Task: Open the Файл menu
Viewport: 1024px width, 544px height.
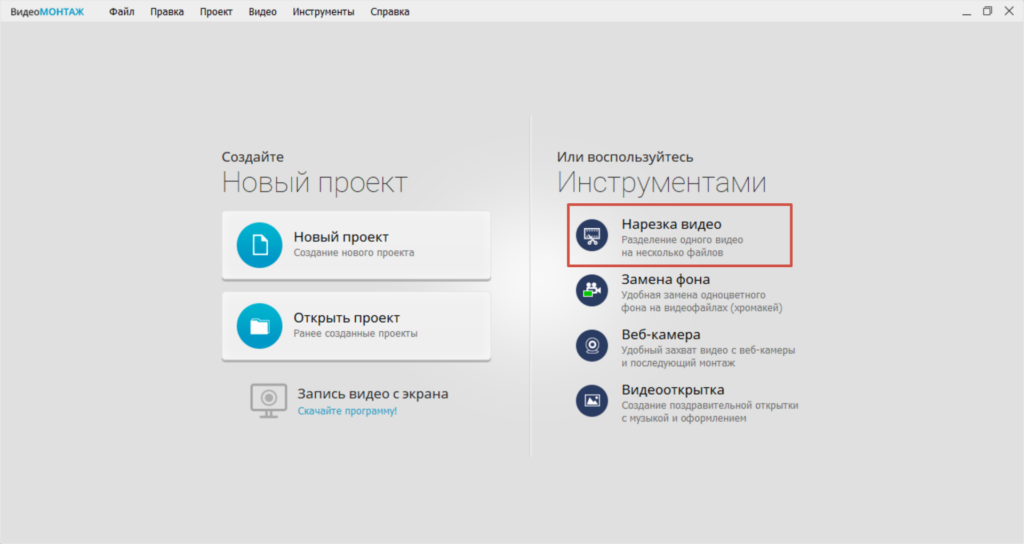Action: coord(121,12)
